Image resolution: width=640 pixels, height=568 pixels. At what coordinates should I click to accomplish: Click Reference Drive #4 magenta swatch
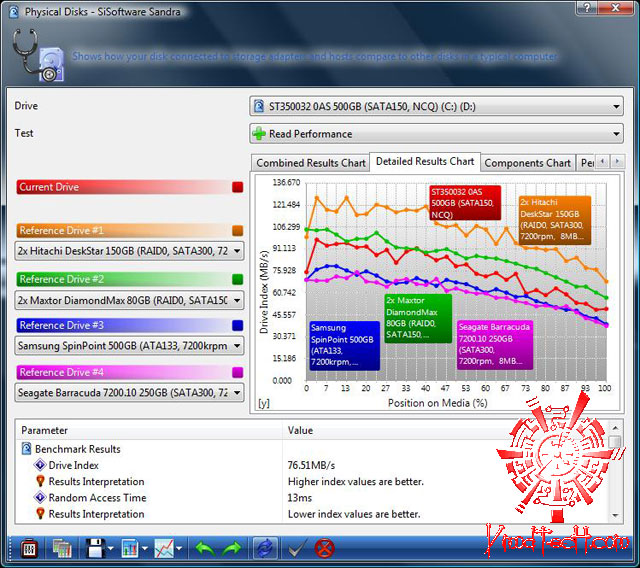[x=238, y=373]
